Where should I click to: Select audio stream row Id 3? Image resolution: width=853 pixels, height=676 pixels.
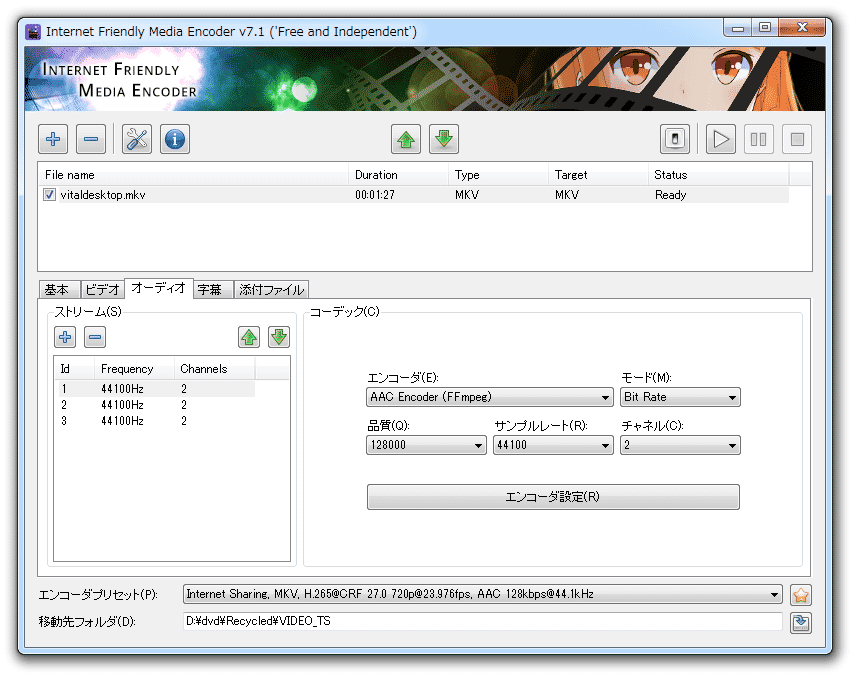click(157, 420)
